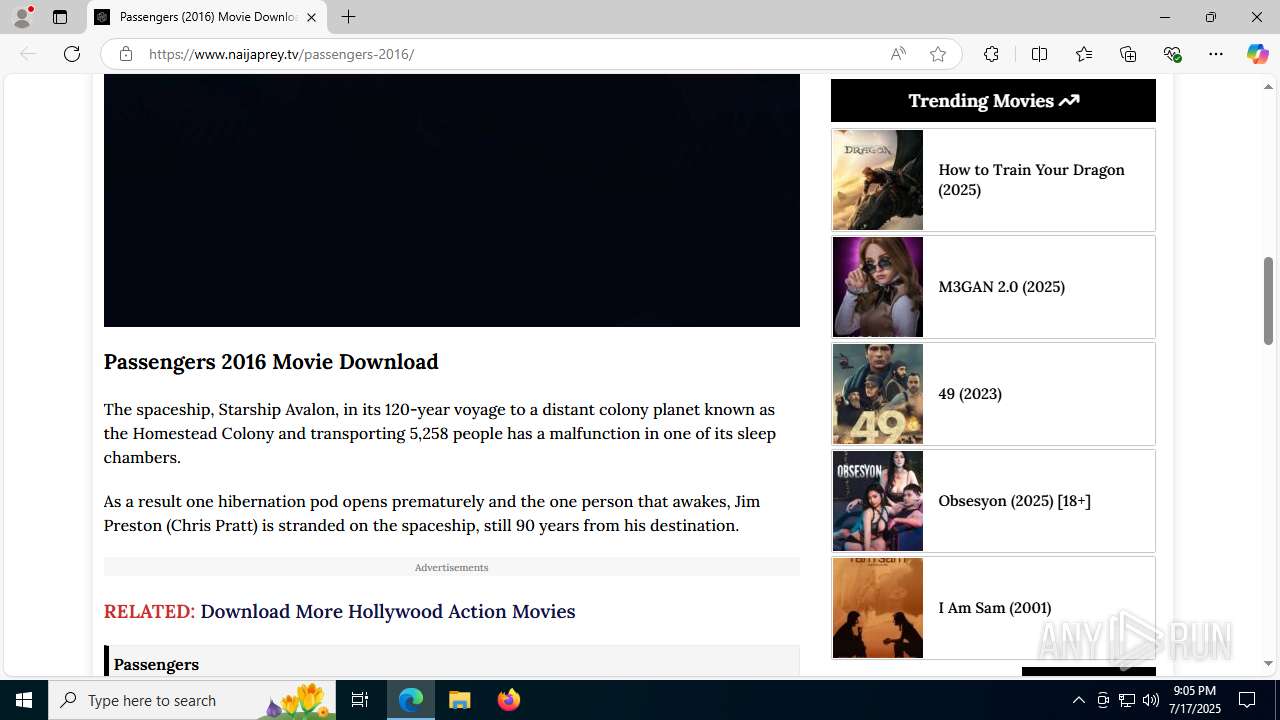Viewport: 1280px width, 720px height.
Task: Open the Favorites list
Action: [1084, 54]
